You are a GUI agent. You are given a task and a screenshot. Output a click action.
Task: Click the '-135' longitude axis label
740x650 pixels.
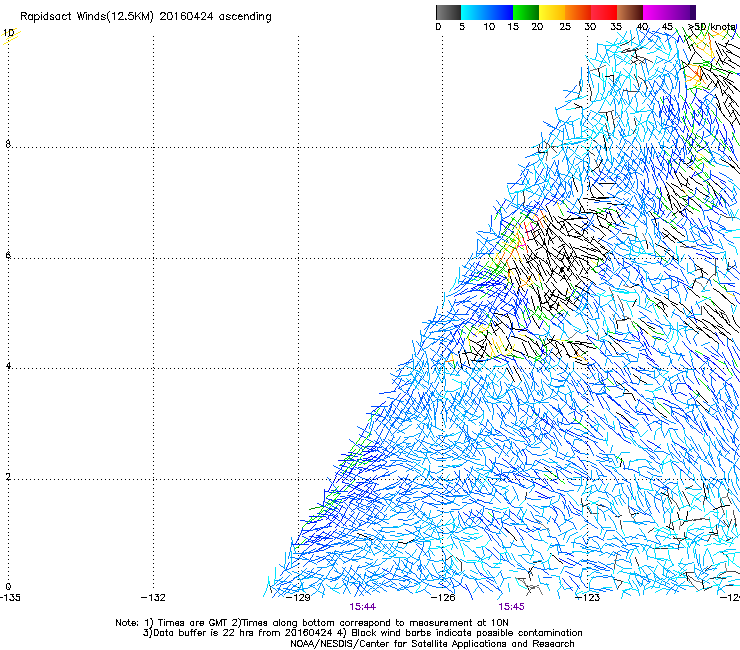(x=9, y=598)
